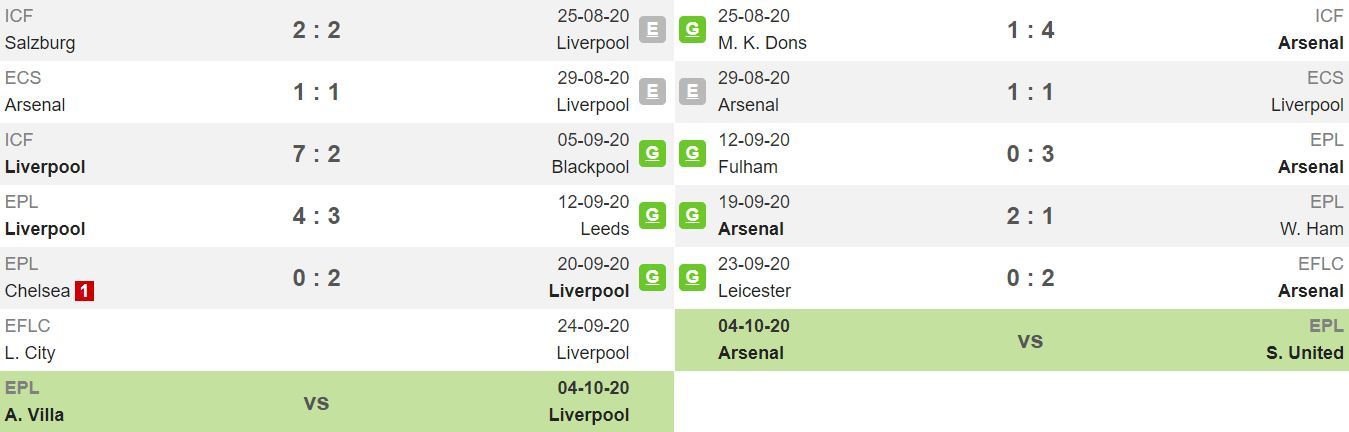Open the 0 : 2 Leicester–Arsenal score
The image size is (1349, 432).
pyautogui.click(x=1030, y=278)
